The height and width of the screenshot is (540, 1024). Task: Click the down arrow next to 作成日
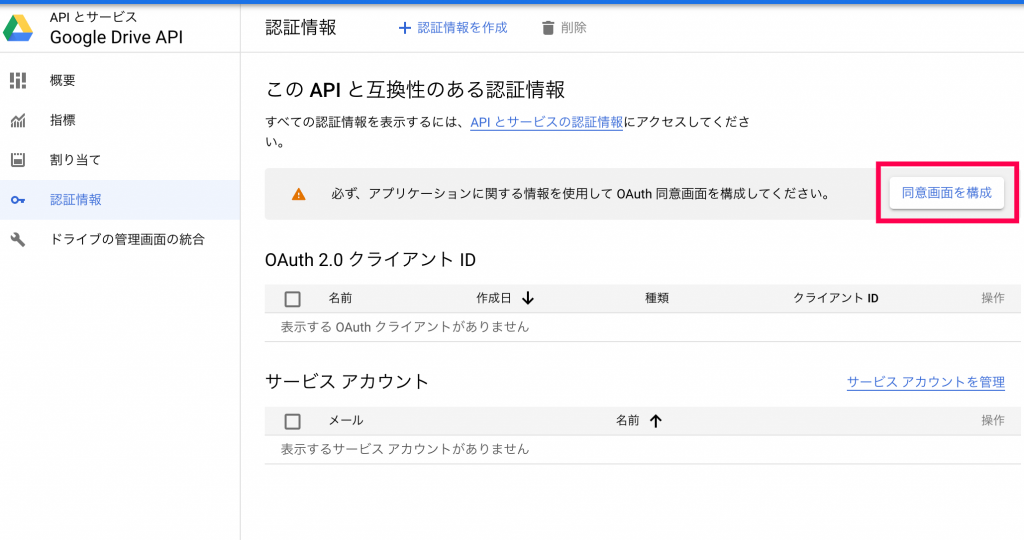pos(528,298)
